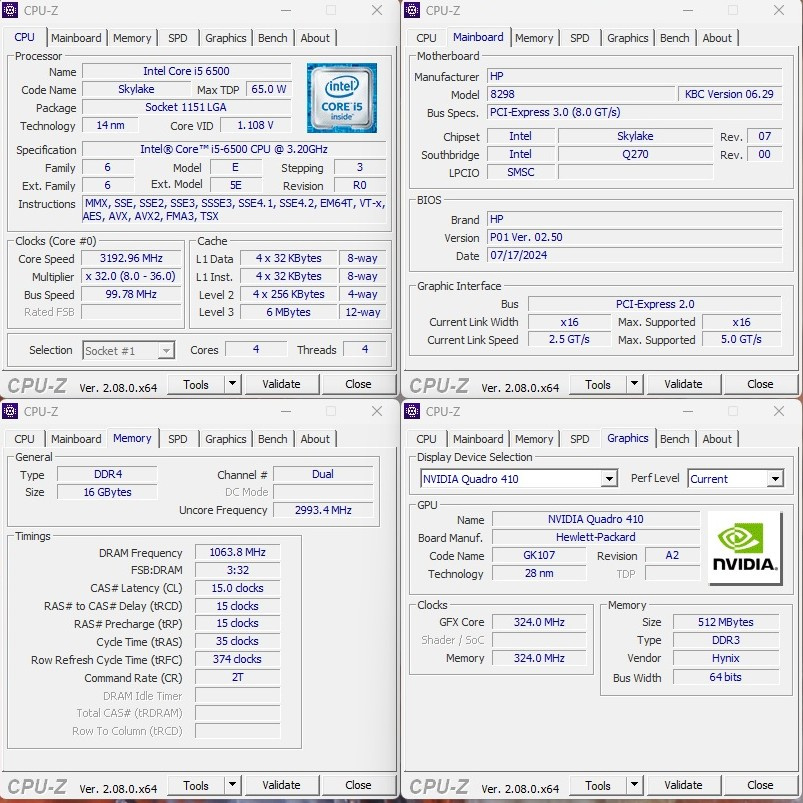Click Tools dropdown arrow in the Processor window
This screenshot has width=803, height=803.
click(x=232, y=384)
